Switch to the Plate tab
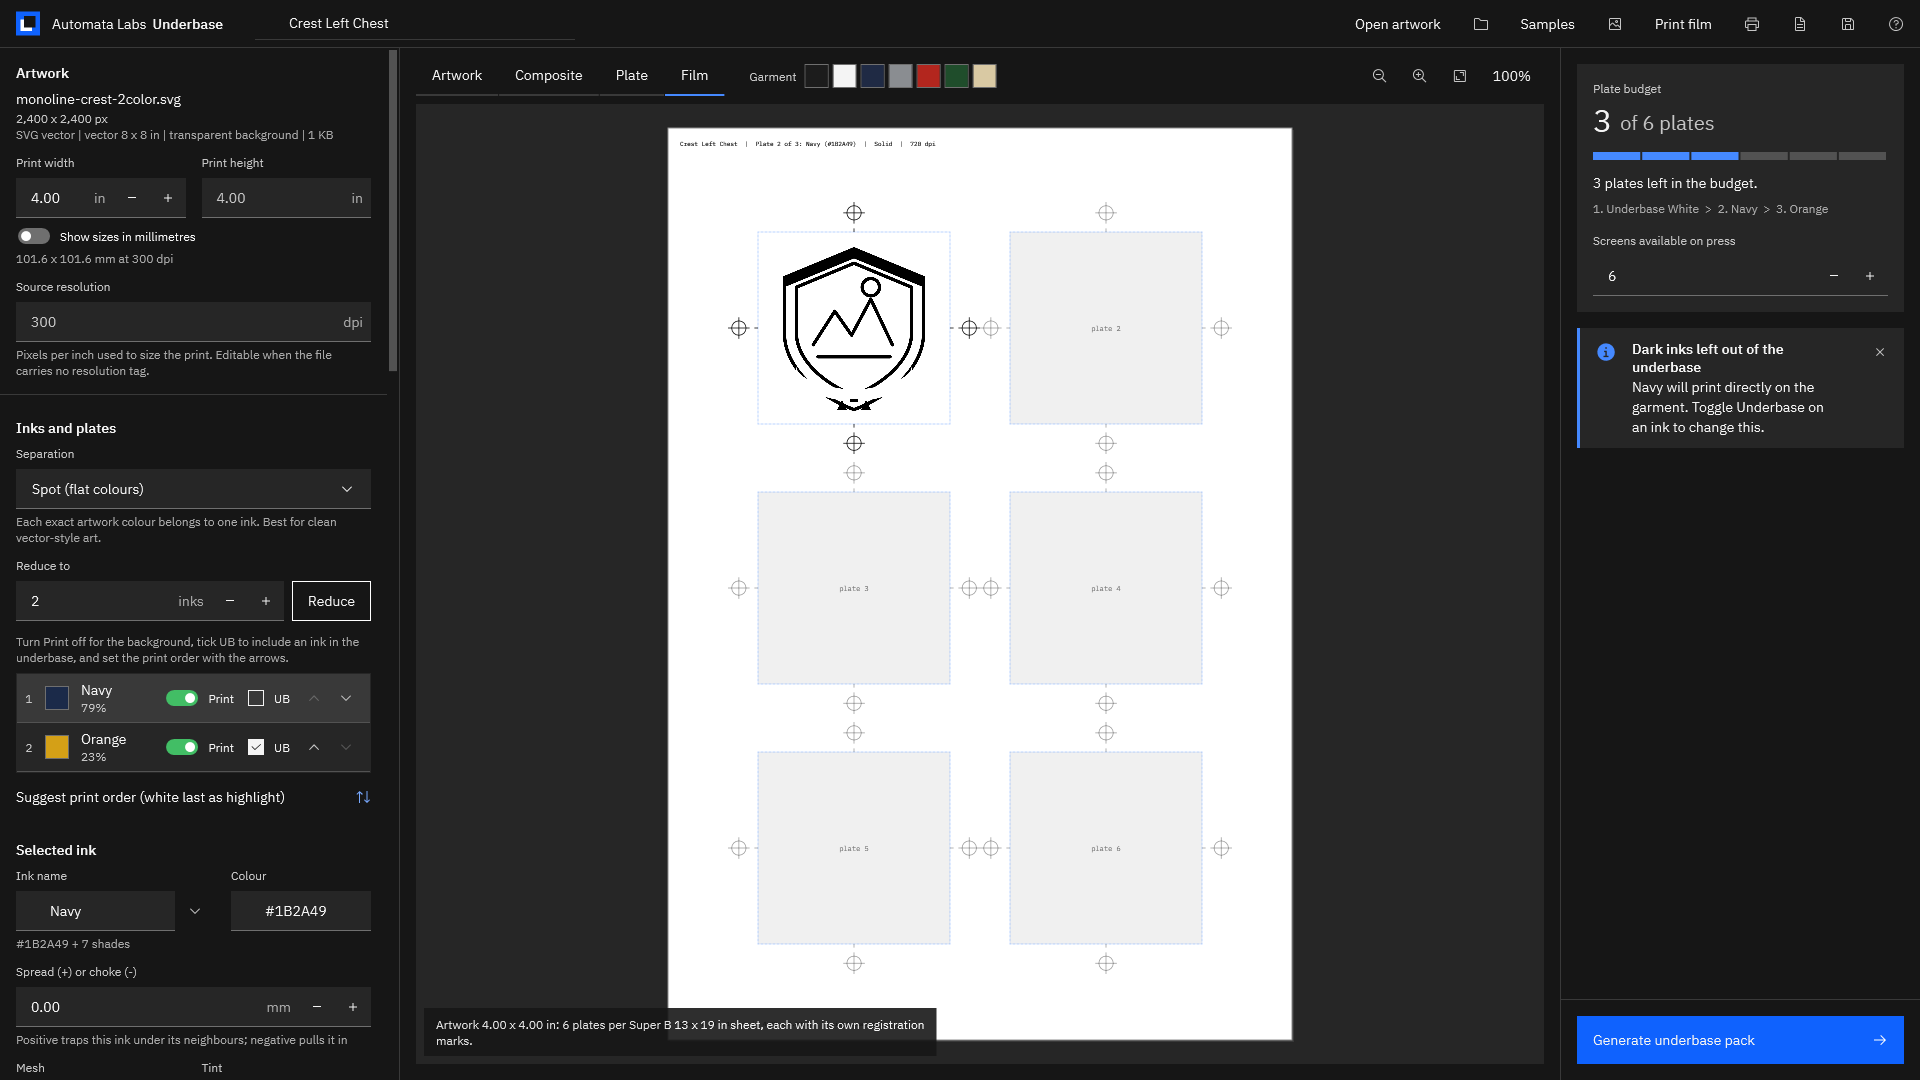Screen dimensions: 1920x1080 click(x=632, y=76)
